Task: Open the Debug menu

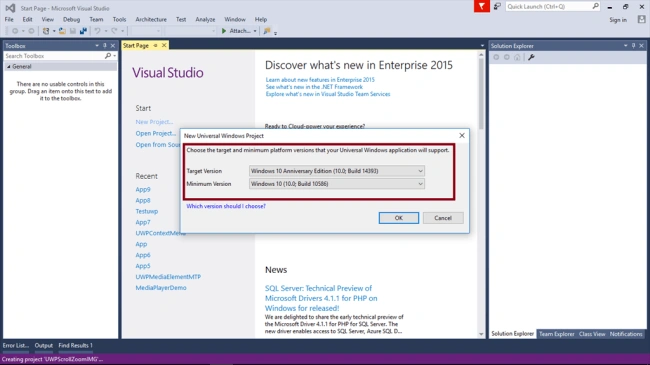Action: pyautogui.click(x=71, y=19)
